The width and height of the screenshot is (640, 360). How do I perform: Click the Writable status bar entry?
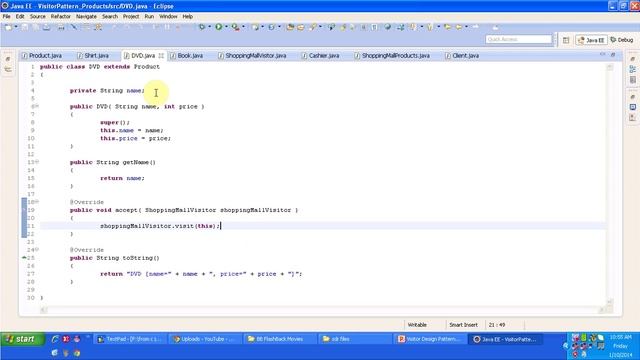click(x=417, y=325)
